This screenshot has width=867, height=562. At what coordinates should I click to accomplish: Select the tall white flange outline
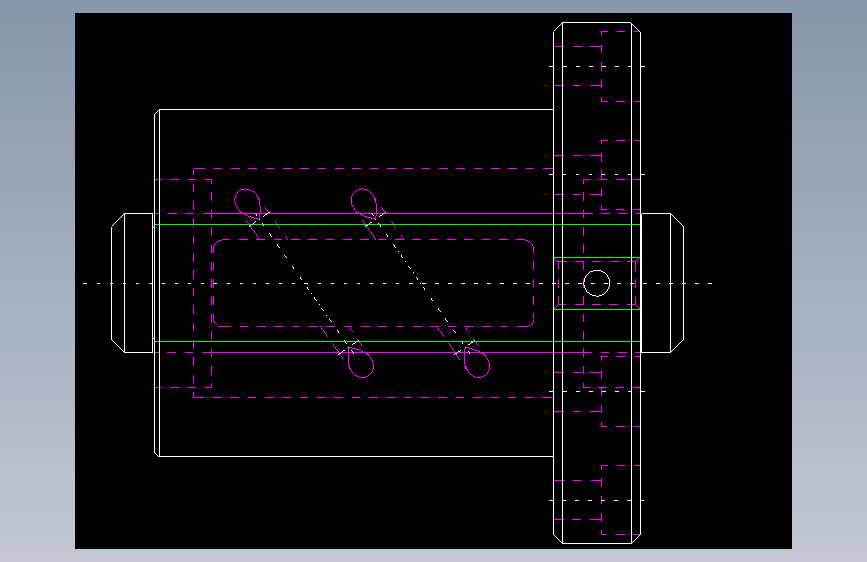click(x=597, y=283)
